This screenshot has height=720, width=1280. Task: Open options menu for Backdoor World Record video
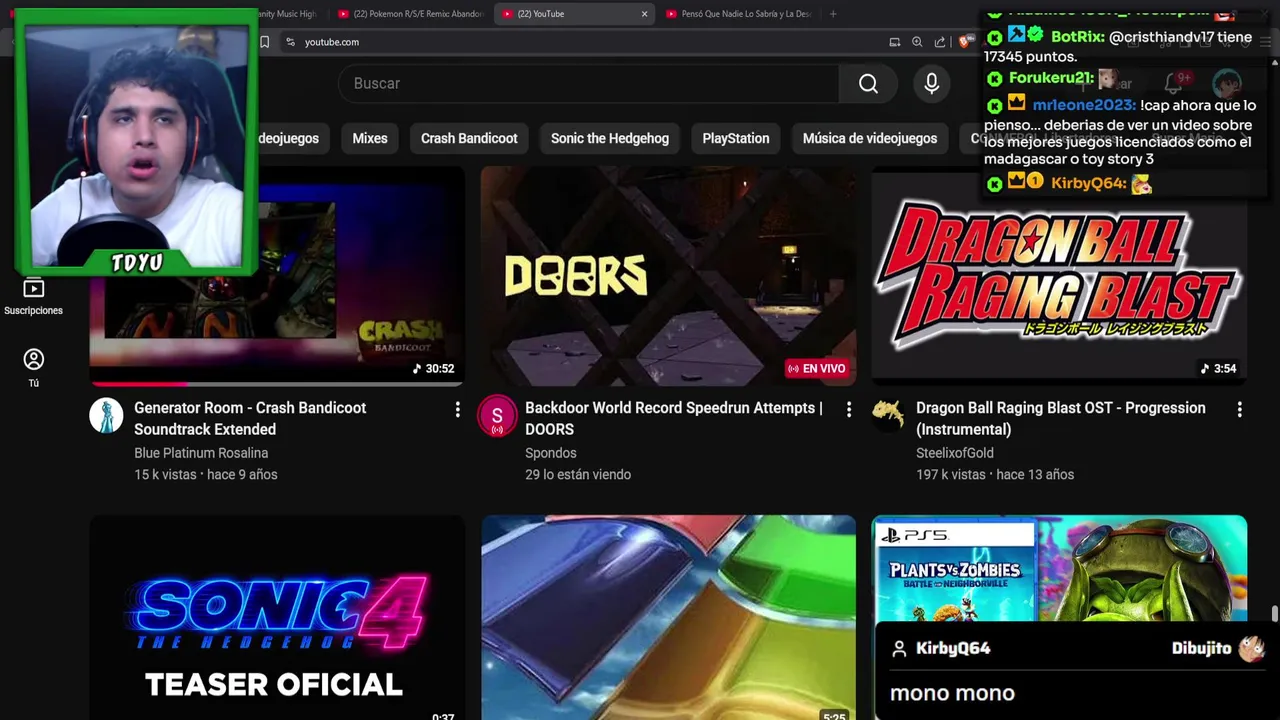pyautogui.click(x=848, y=409)
